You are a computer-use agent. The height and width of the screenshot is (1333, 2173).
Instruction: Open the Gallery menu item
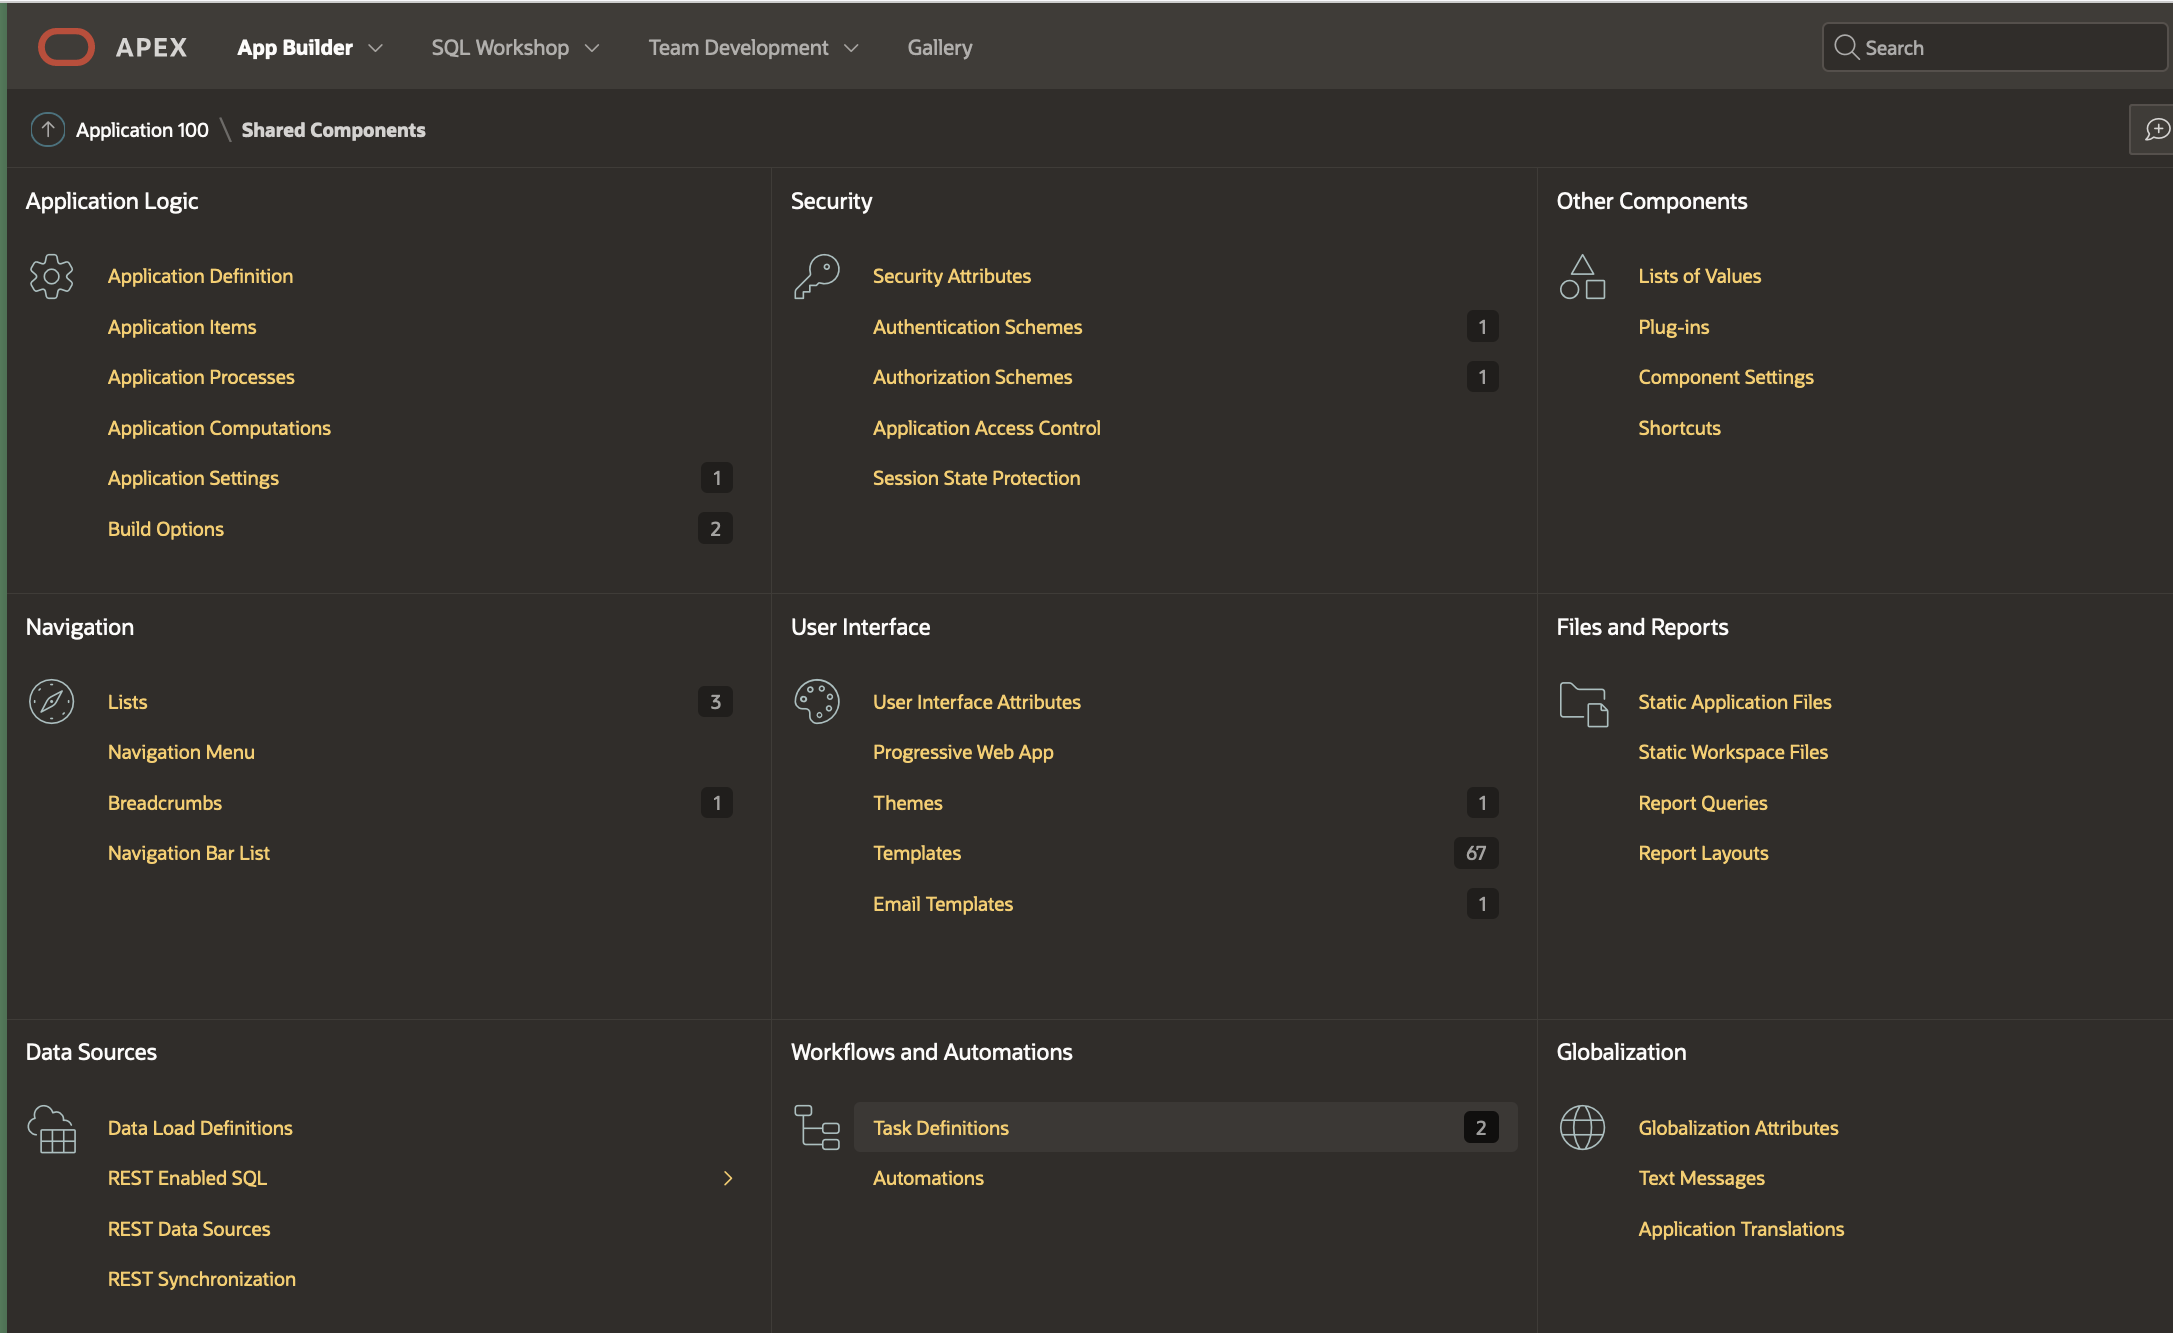(939, 48)
